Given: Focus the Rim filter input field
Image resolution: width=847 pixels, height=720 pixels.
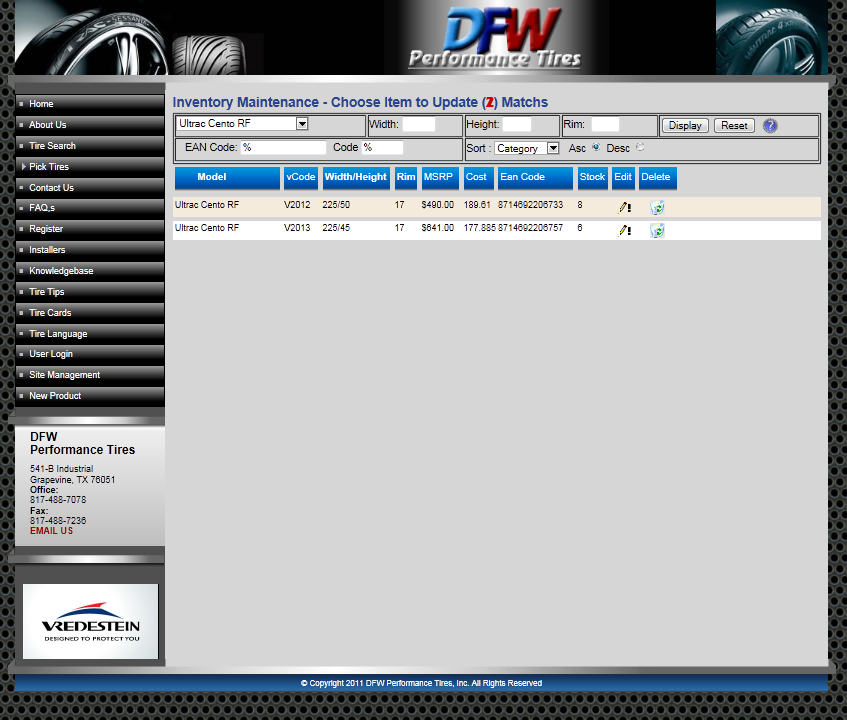Looking at the screenshot, I should coord(605,124).
